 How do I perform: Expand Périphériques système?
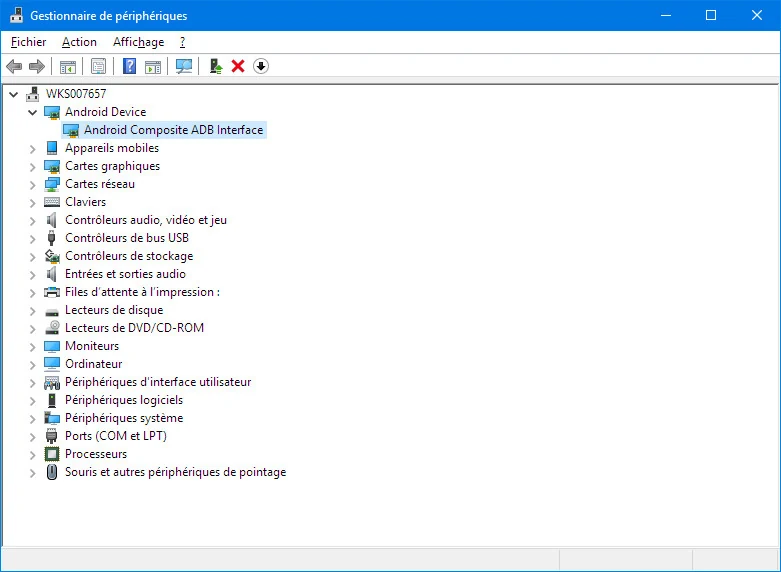[33, 419]
